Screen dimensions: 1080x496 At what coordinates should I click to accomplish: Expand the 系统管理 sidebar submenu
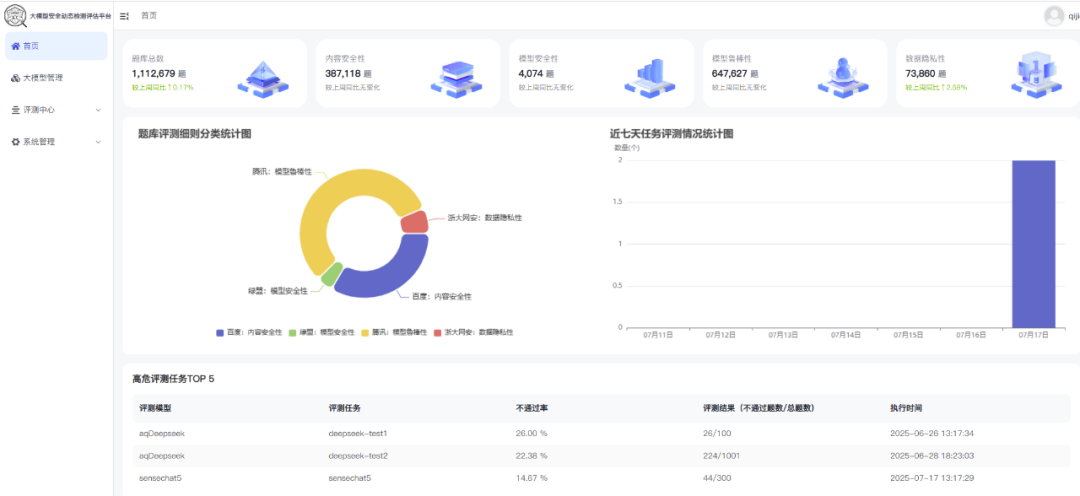click(57, 142)
